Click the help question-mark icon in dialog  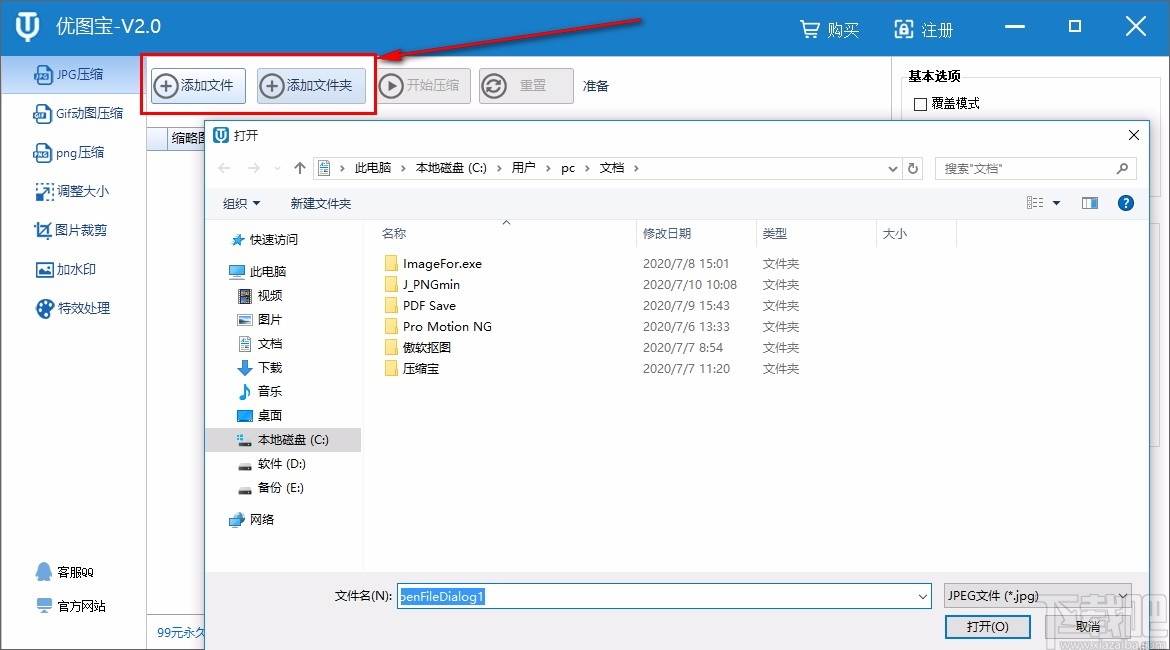tap(1125, 203)
